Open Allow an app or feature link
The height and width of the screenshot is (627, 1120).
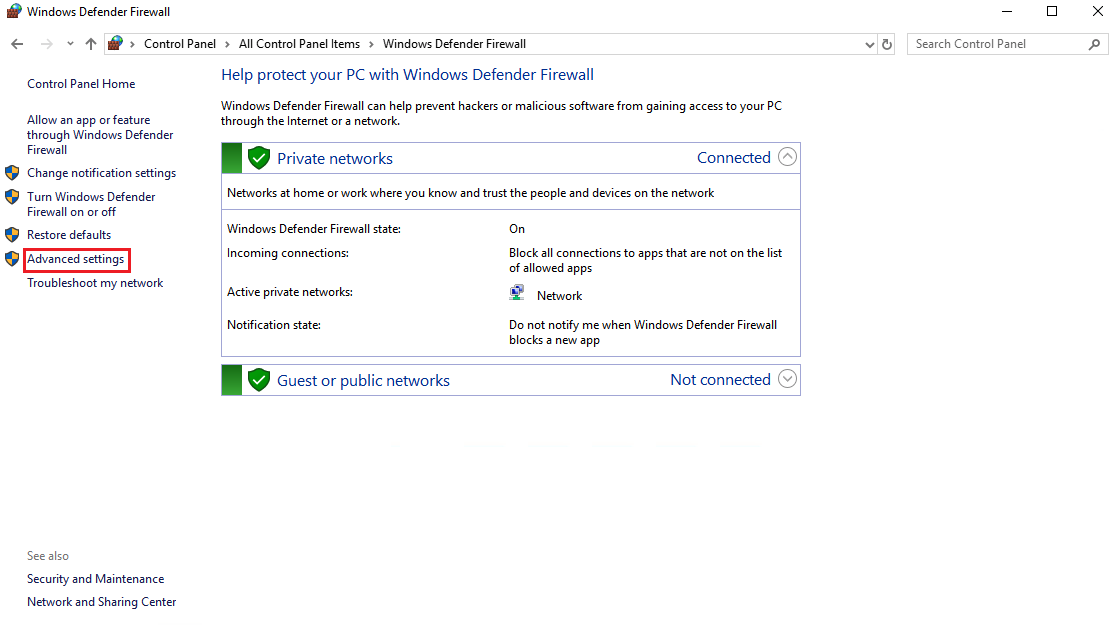point(100,135)
